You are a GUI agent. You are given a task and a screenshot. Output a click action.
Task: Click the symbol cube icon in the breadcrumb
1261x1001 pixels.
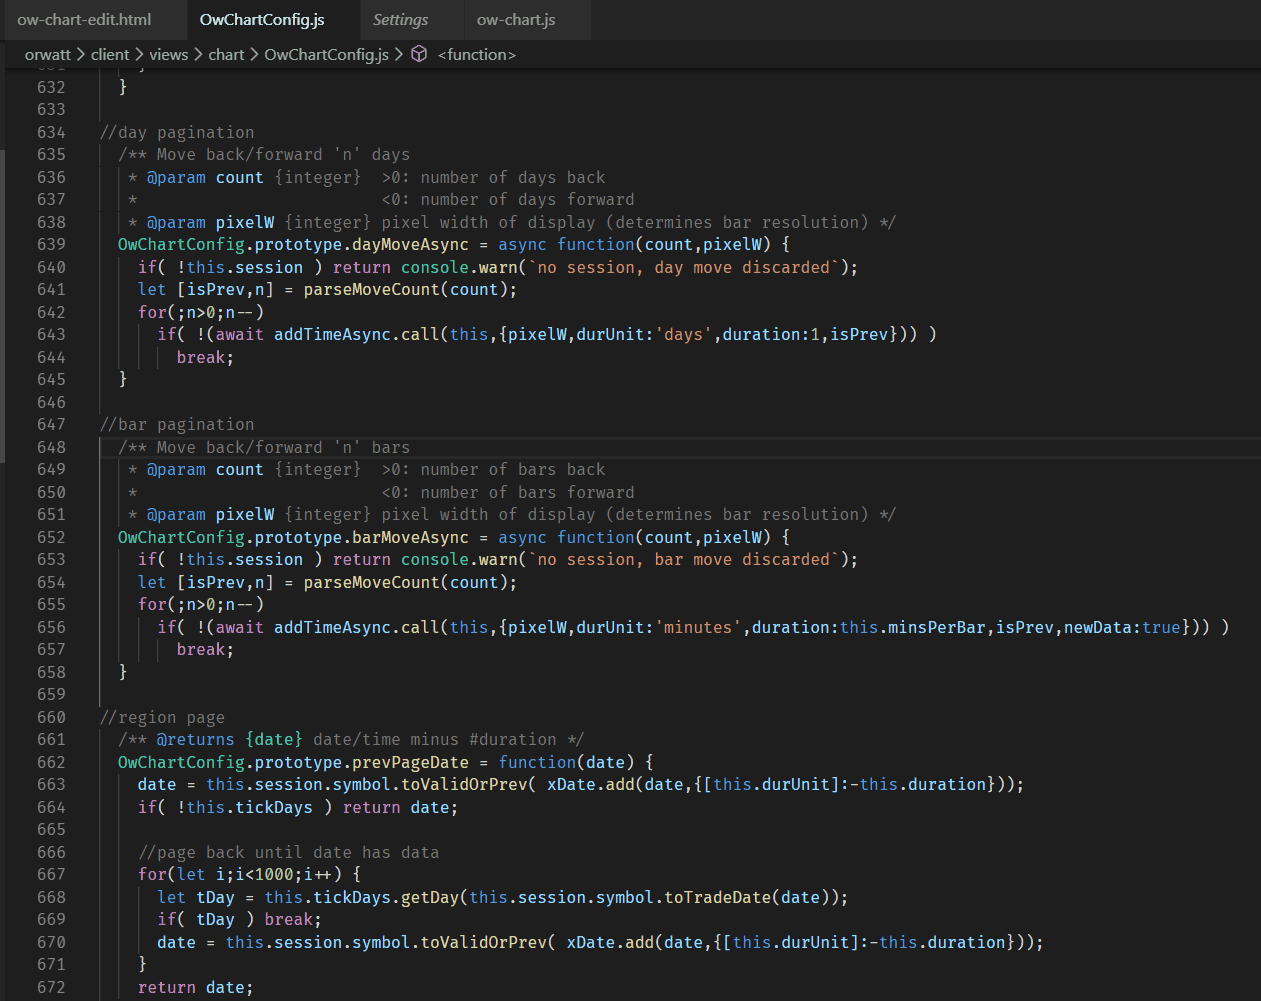point(418,55)
